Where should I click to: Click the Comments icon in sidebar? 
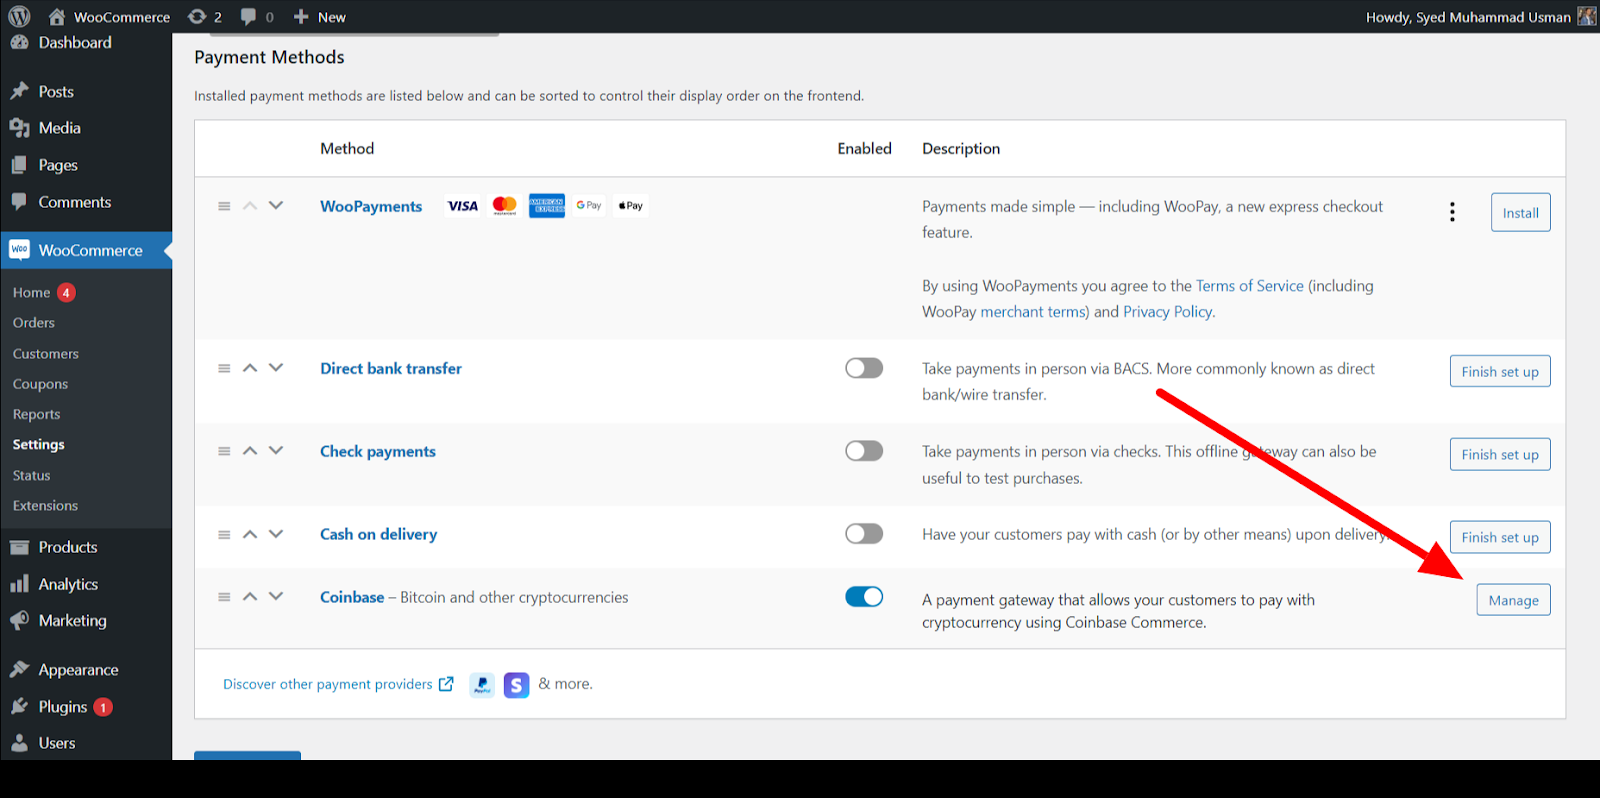pos(19,201)
